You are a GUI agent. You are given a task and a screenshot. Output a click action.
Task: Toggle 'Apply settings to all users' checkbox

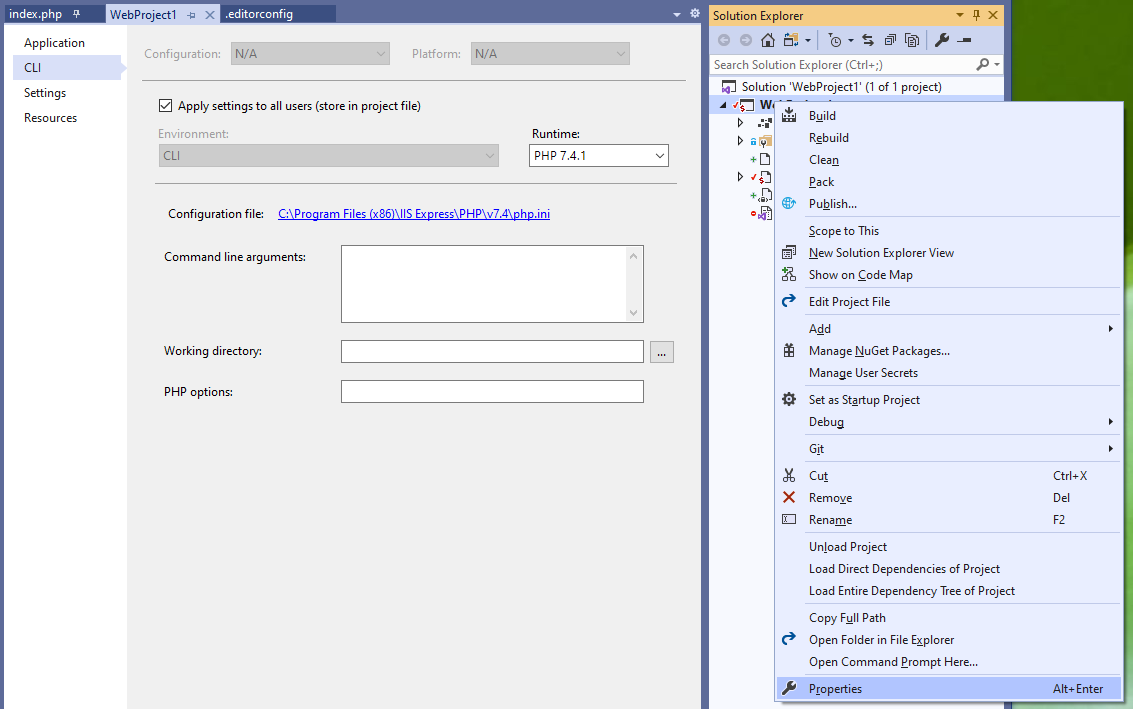166,106
